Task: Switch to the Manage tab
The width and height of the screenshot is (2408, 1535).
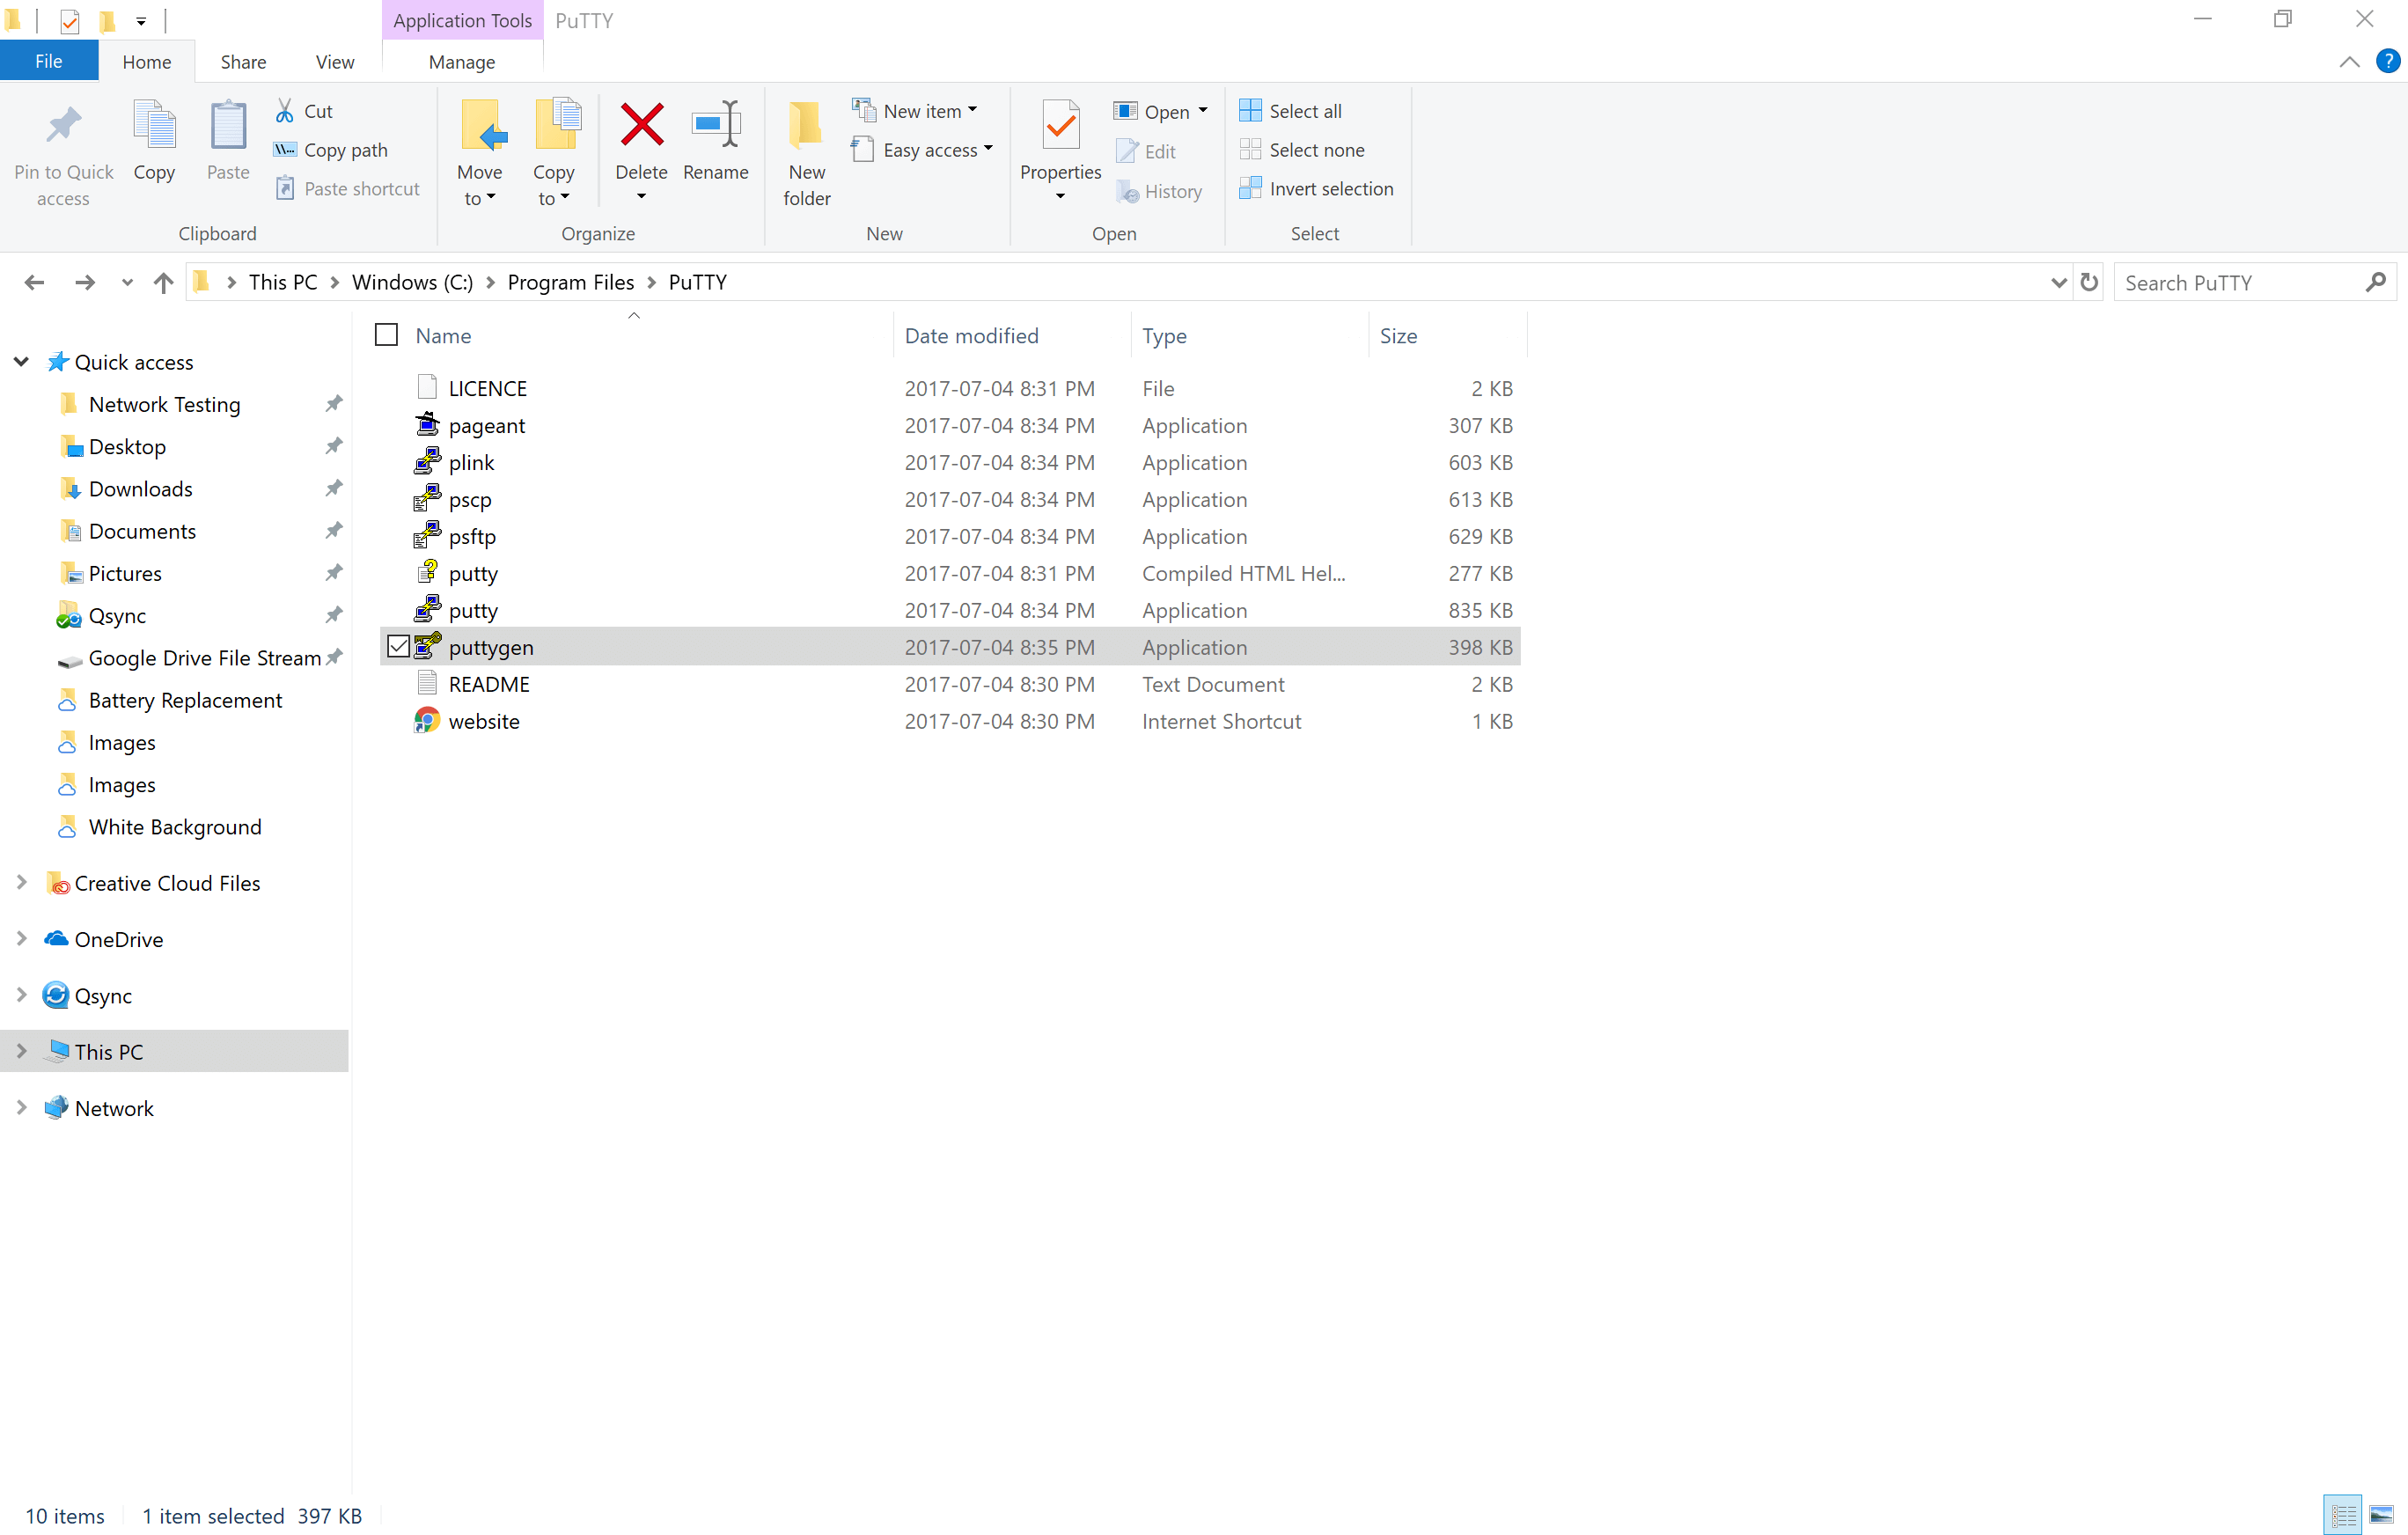Action: 462,61
